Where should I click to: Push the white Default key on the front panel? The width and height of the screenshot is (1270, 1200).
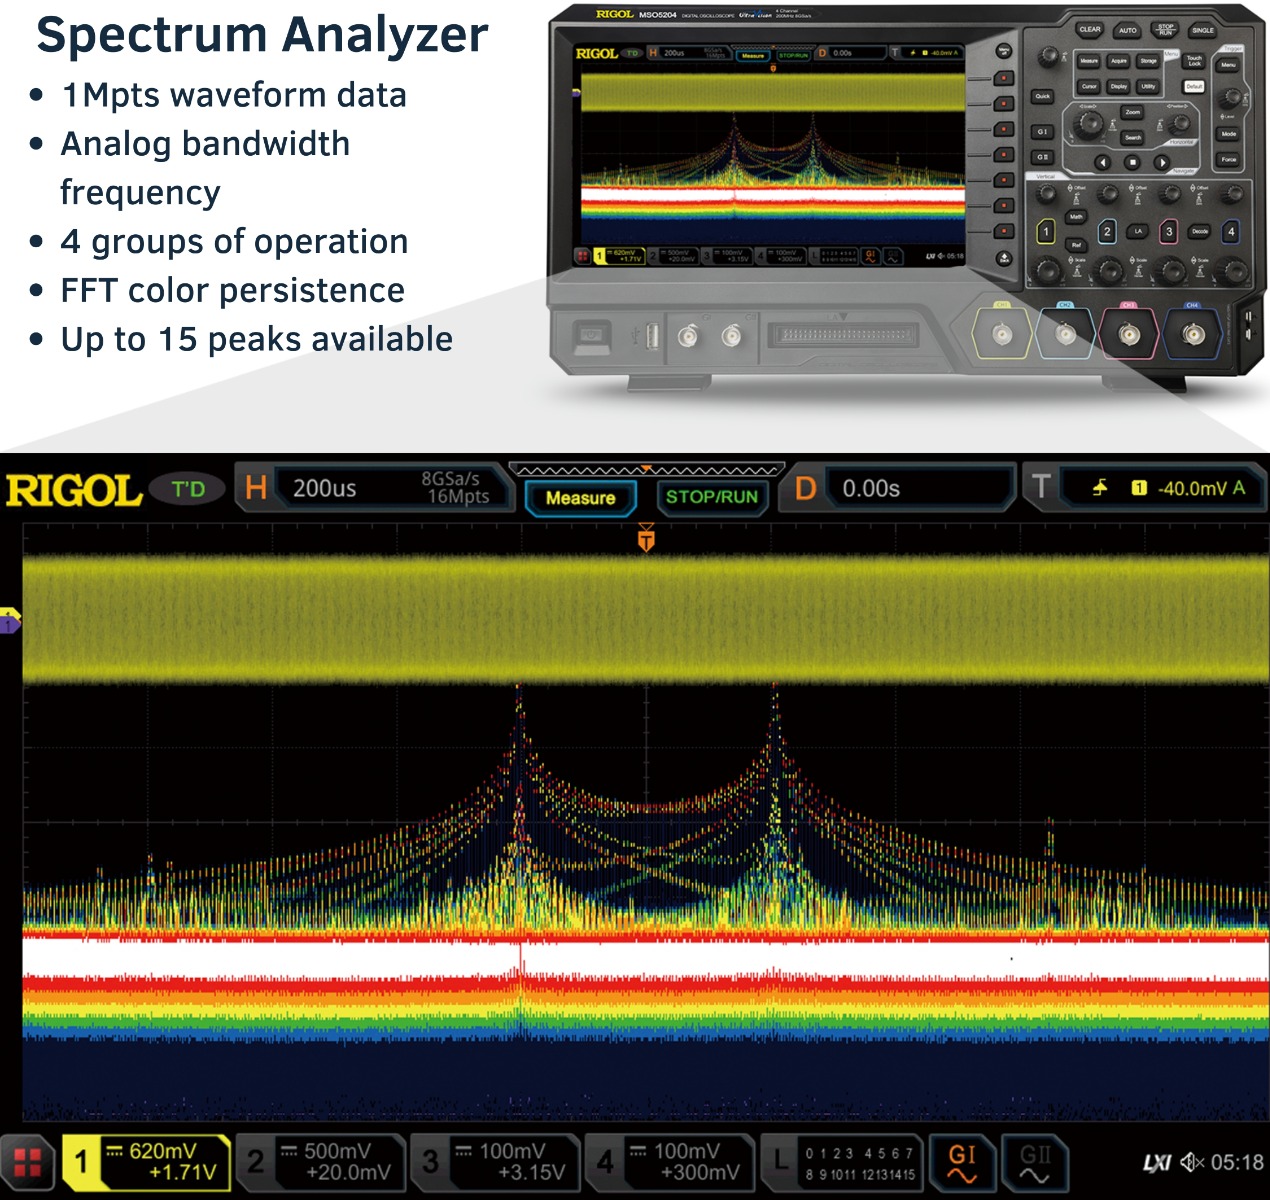pos(1194,86)
